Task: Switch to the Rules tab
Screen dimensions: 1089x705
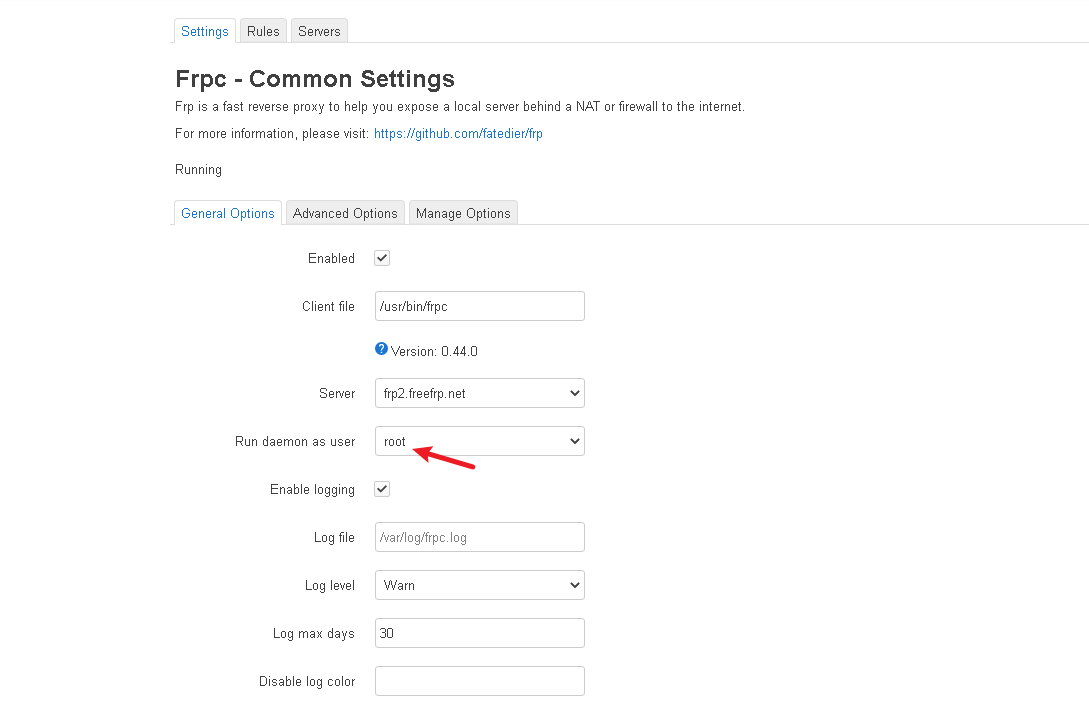Action: 263,31
